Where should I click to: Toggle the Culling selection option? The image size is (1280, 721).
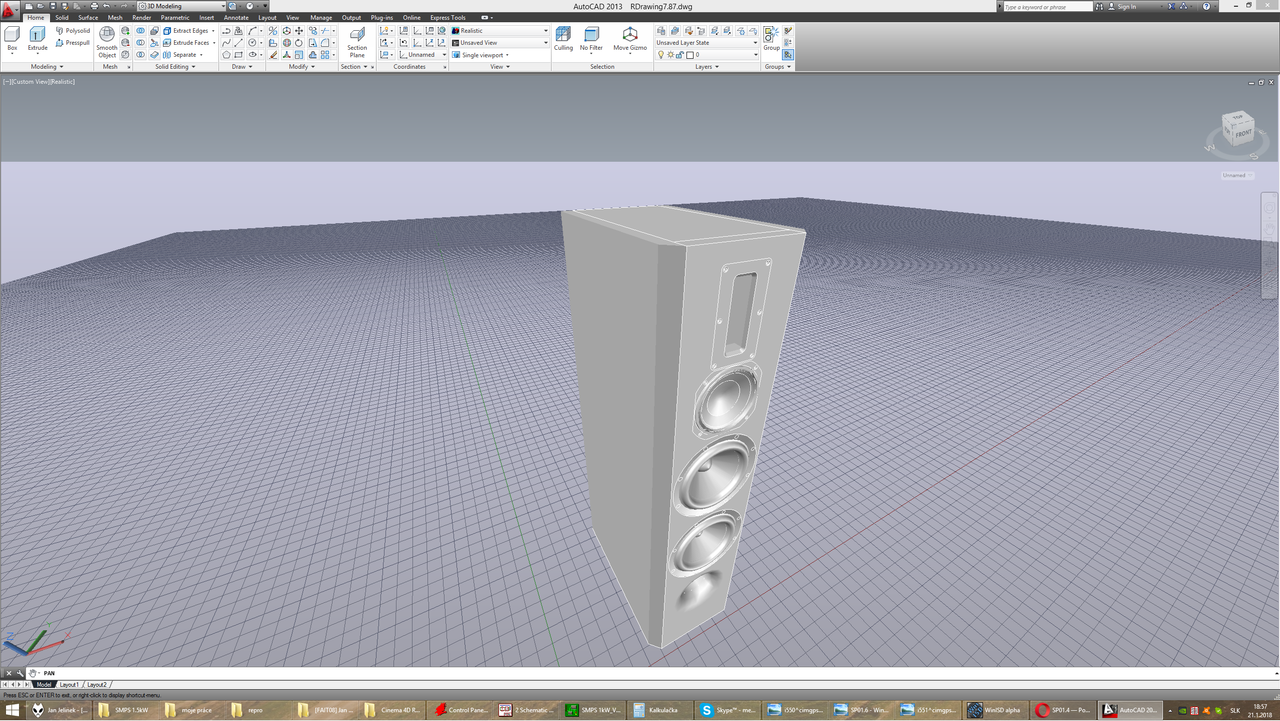coord(563,39)
